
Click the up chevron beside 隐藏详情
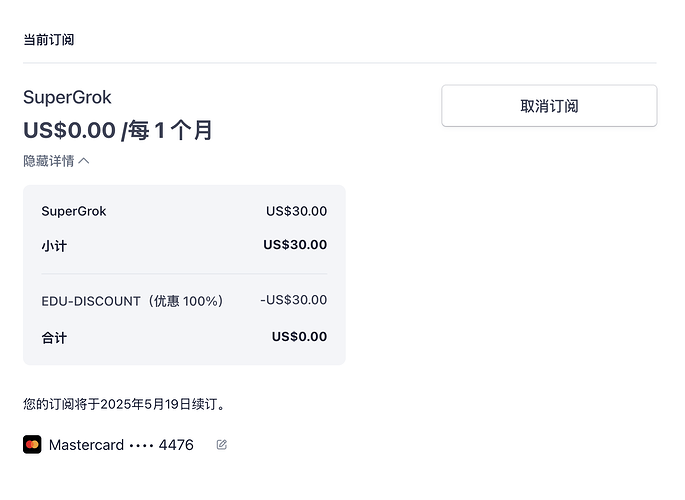point(84,161)
